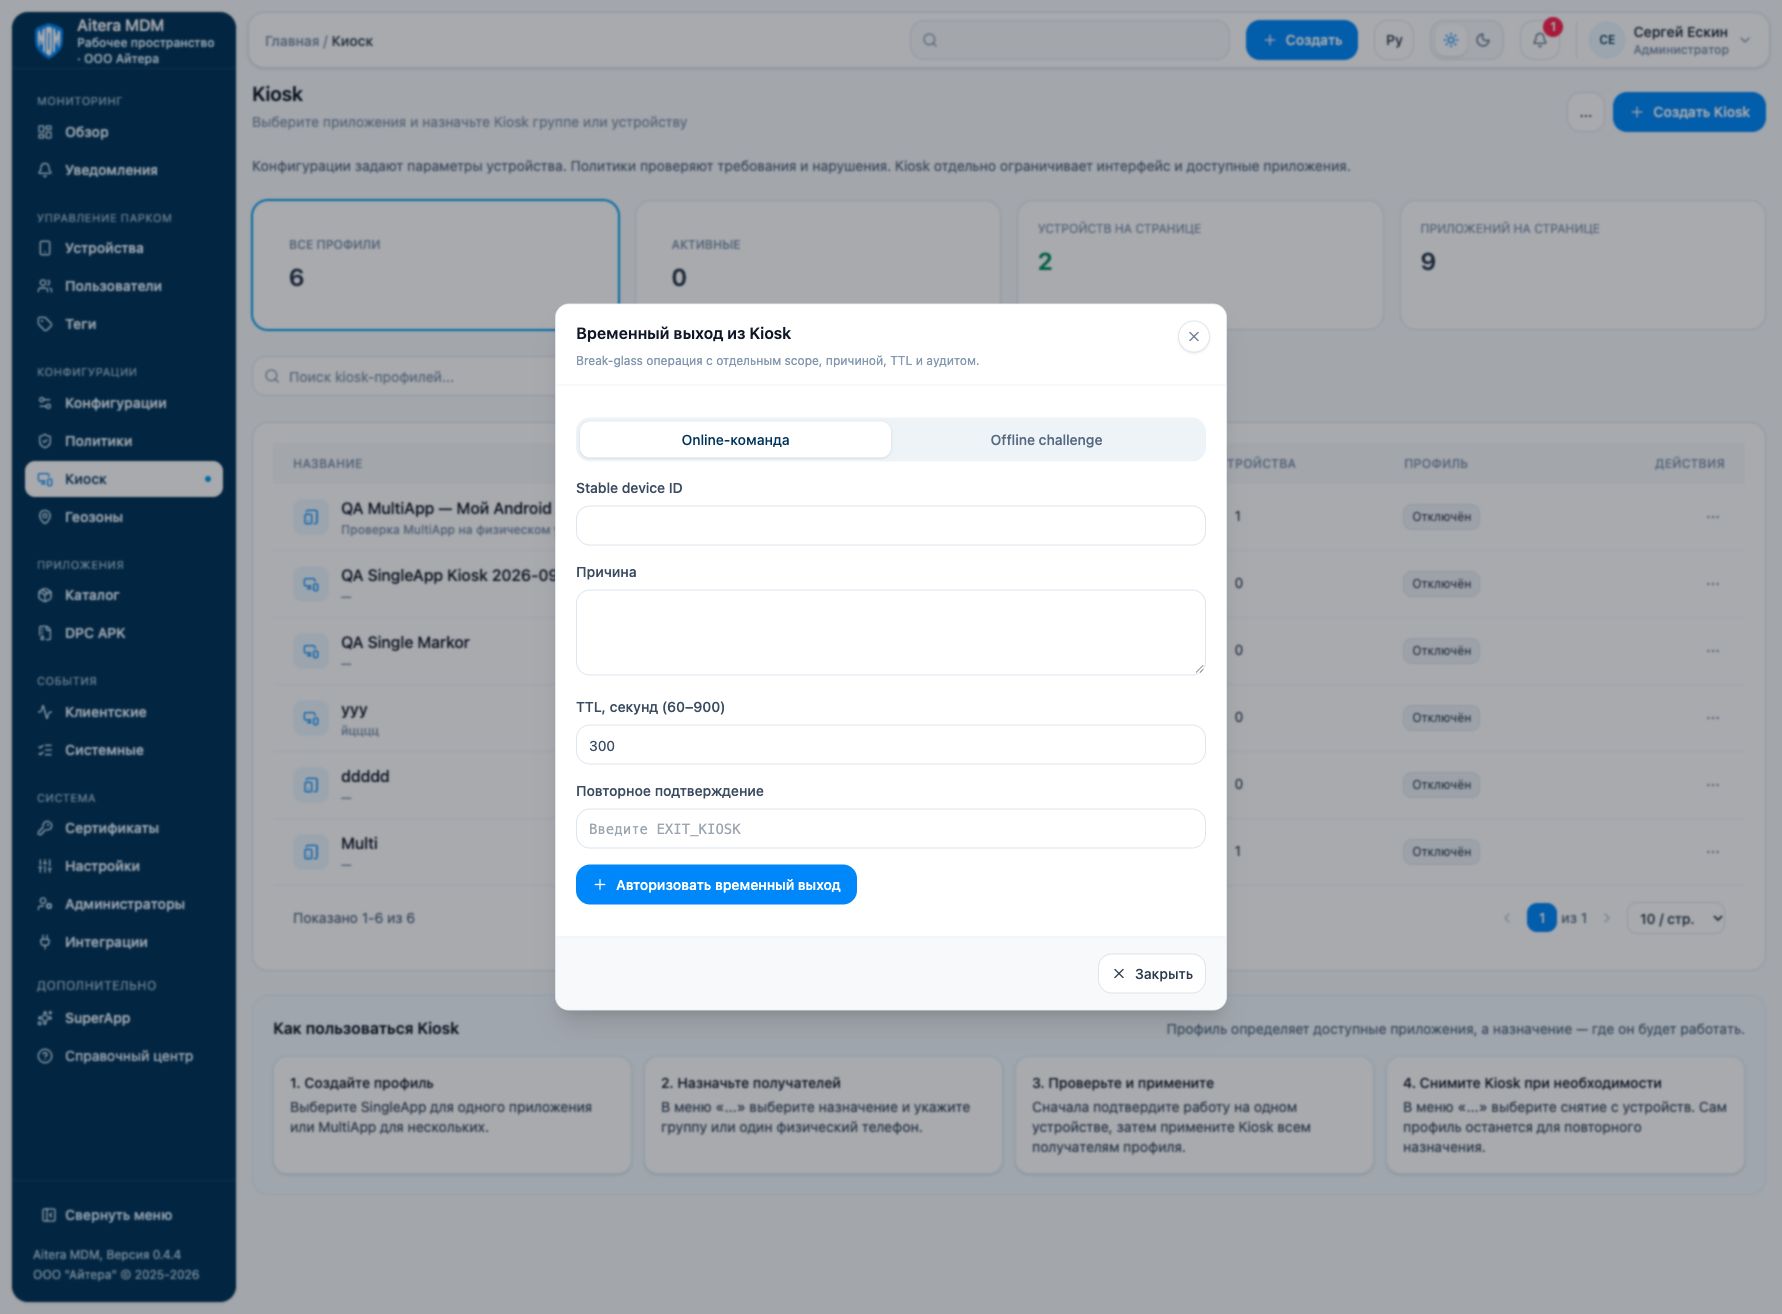Open Интеграции plug item in sidebar
The height and width of the screenshot is (1314, 1782).
(x=123, y=942)
